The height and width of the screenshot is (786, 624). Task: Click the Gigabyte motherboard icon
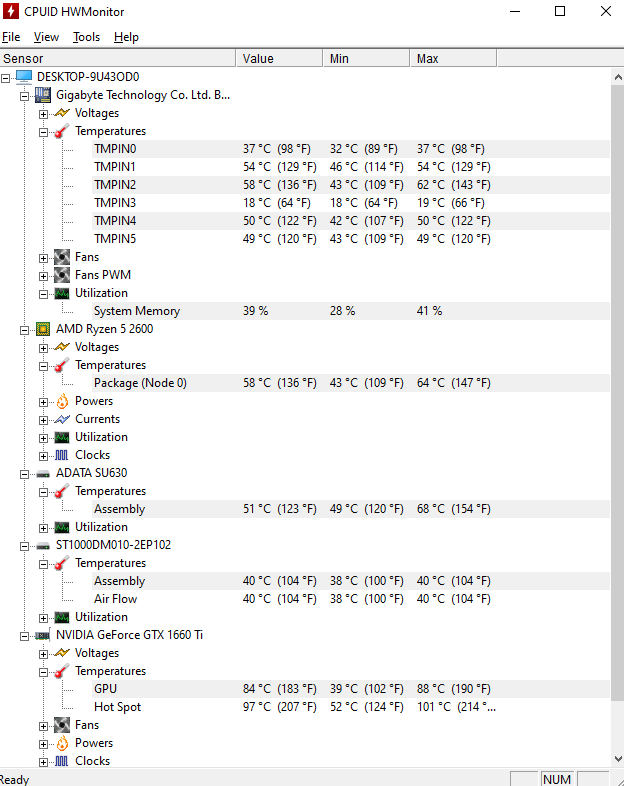click(43, 95)
